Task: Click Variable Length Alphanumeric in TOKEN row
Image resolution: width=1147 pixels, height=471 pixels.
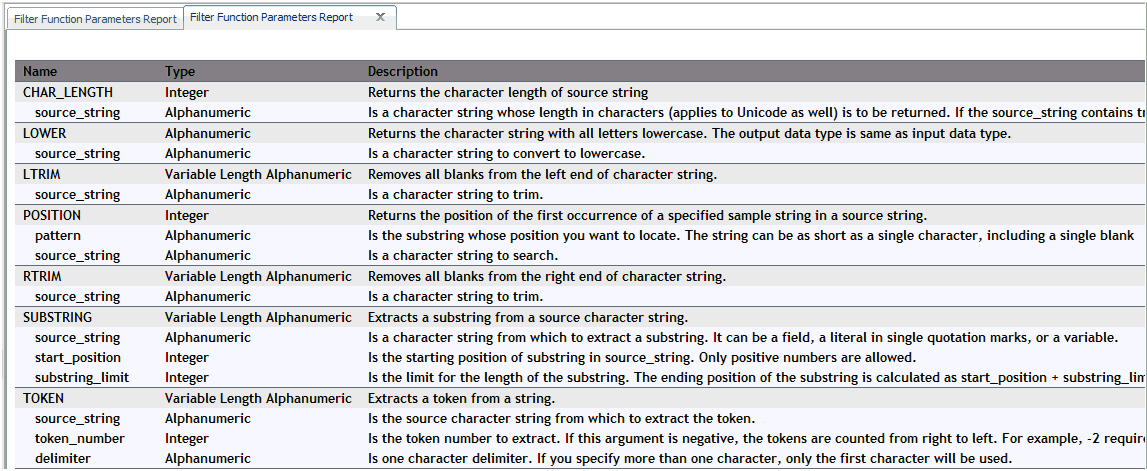Action: pos(258,399)
